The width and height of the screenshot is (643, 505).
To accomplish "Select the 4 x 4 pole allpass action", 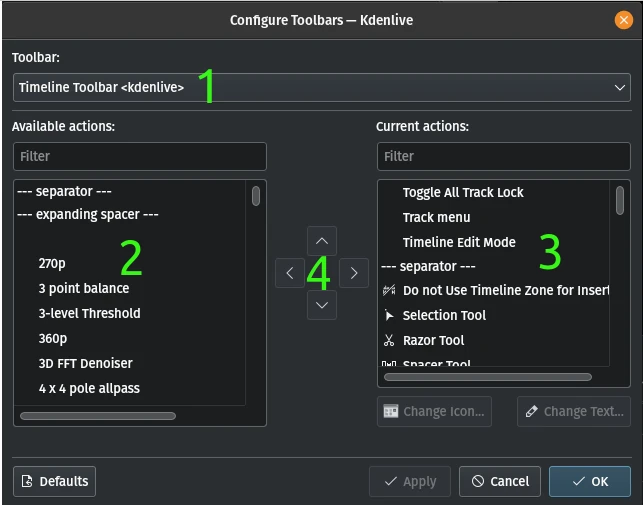I will [89, 388].
